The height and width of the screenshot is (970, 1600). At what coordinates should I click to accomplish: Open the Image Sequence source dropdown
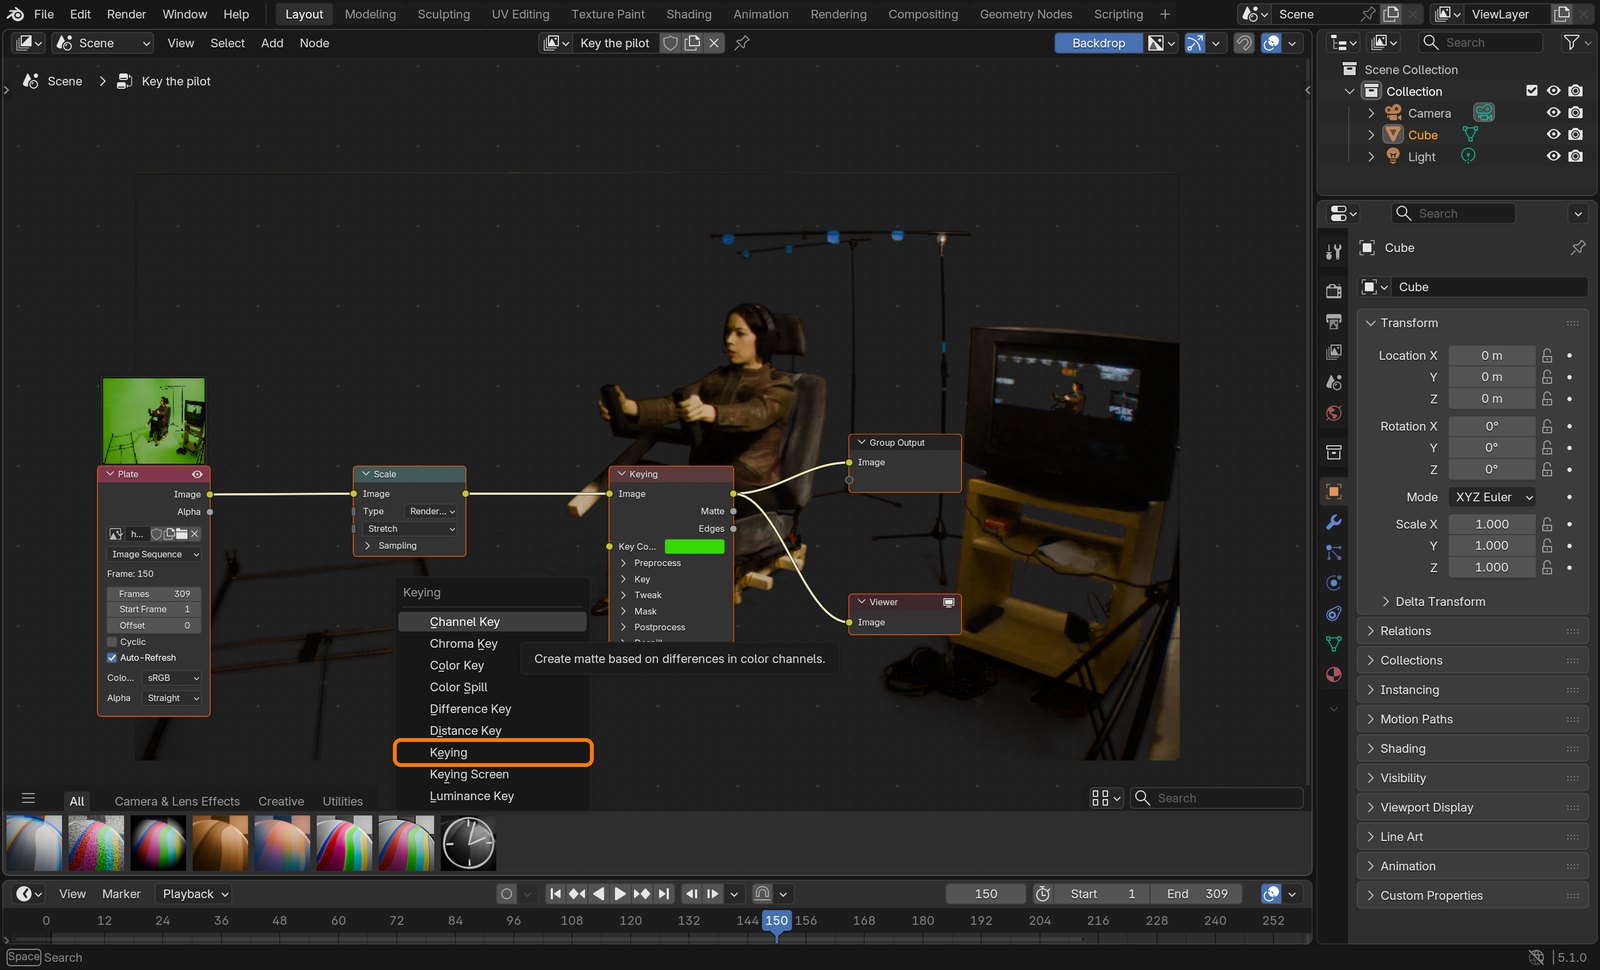(x=154, y=554)
